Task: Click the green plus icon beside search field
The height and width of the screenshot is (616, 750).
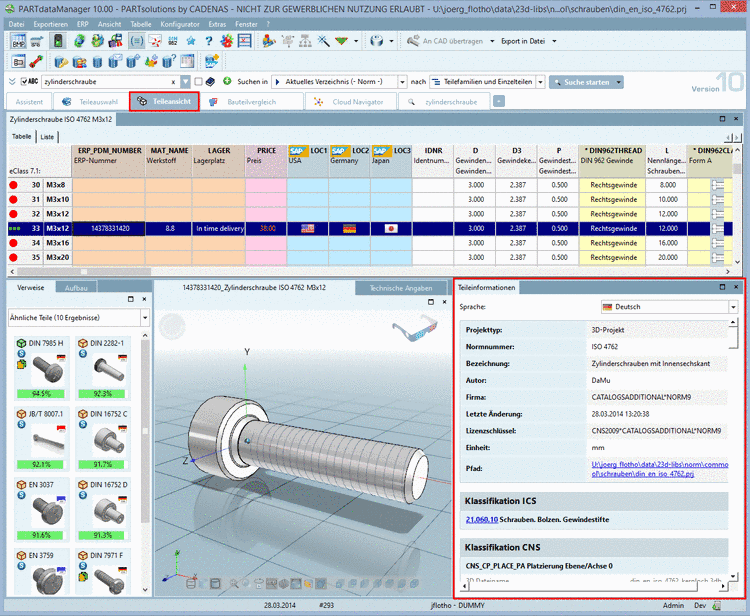Action: click(227, 81)
